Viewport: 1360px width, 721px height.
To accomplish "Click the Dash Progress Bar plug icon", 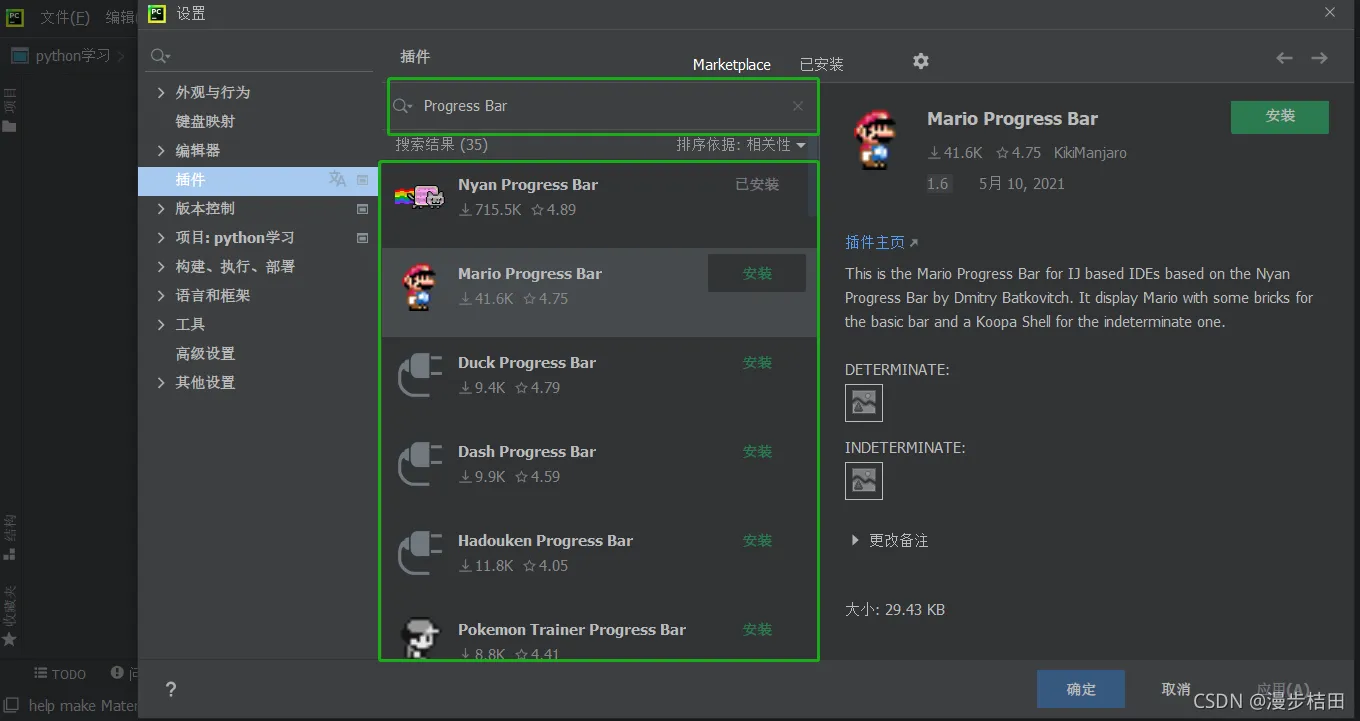I will pyautogui.click(x=420, y=464).
